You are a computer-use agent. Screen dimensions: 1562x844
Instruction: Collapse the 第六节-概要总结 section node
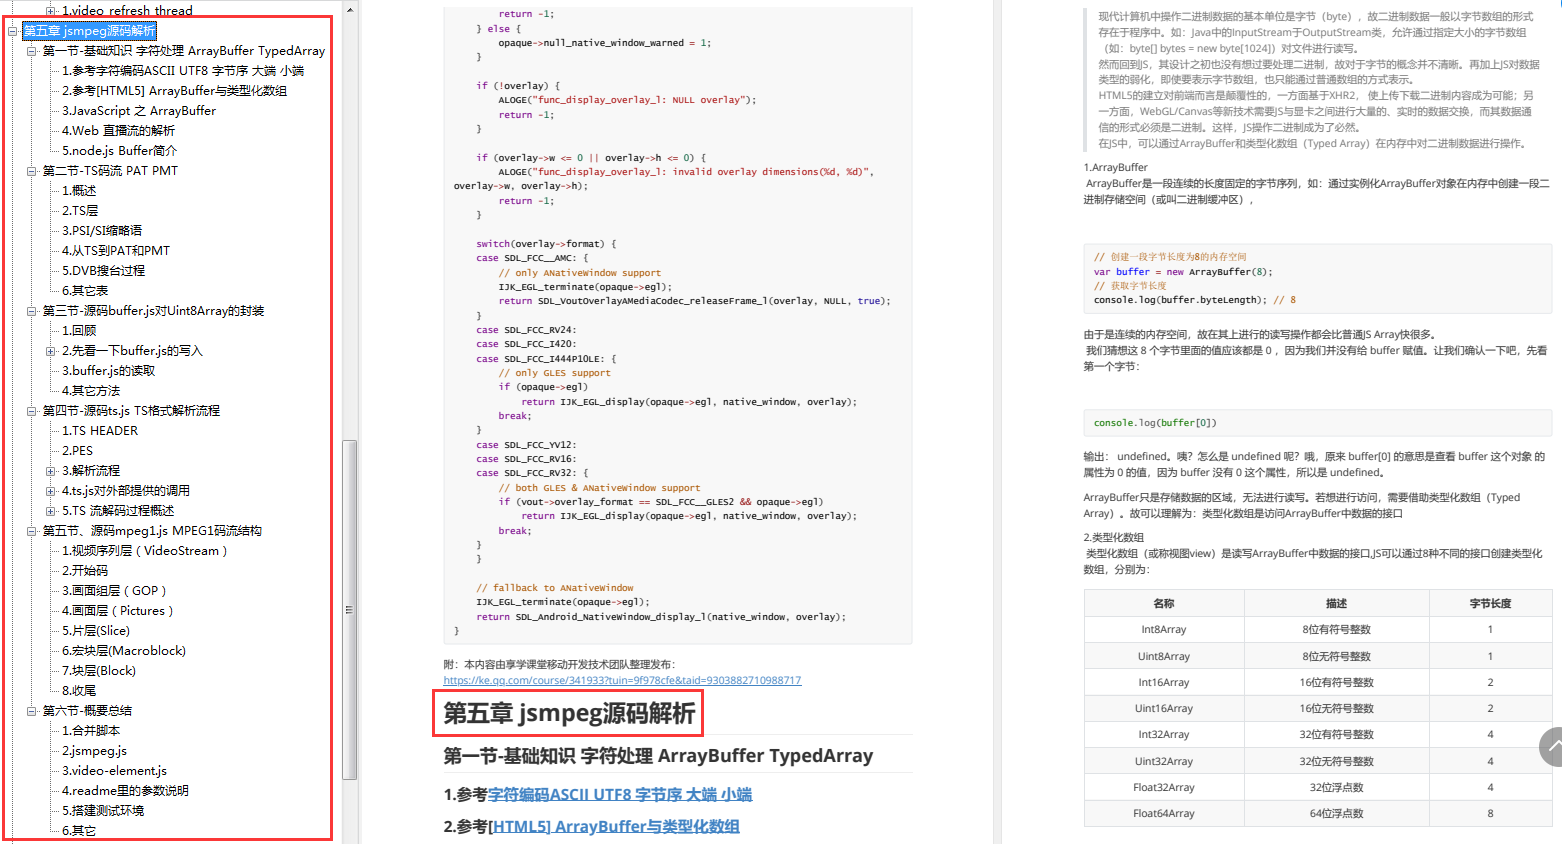click(31, 711)
